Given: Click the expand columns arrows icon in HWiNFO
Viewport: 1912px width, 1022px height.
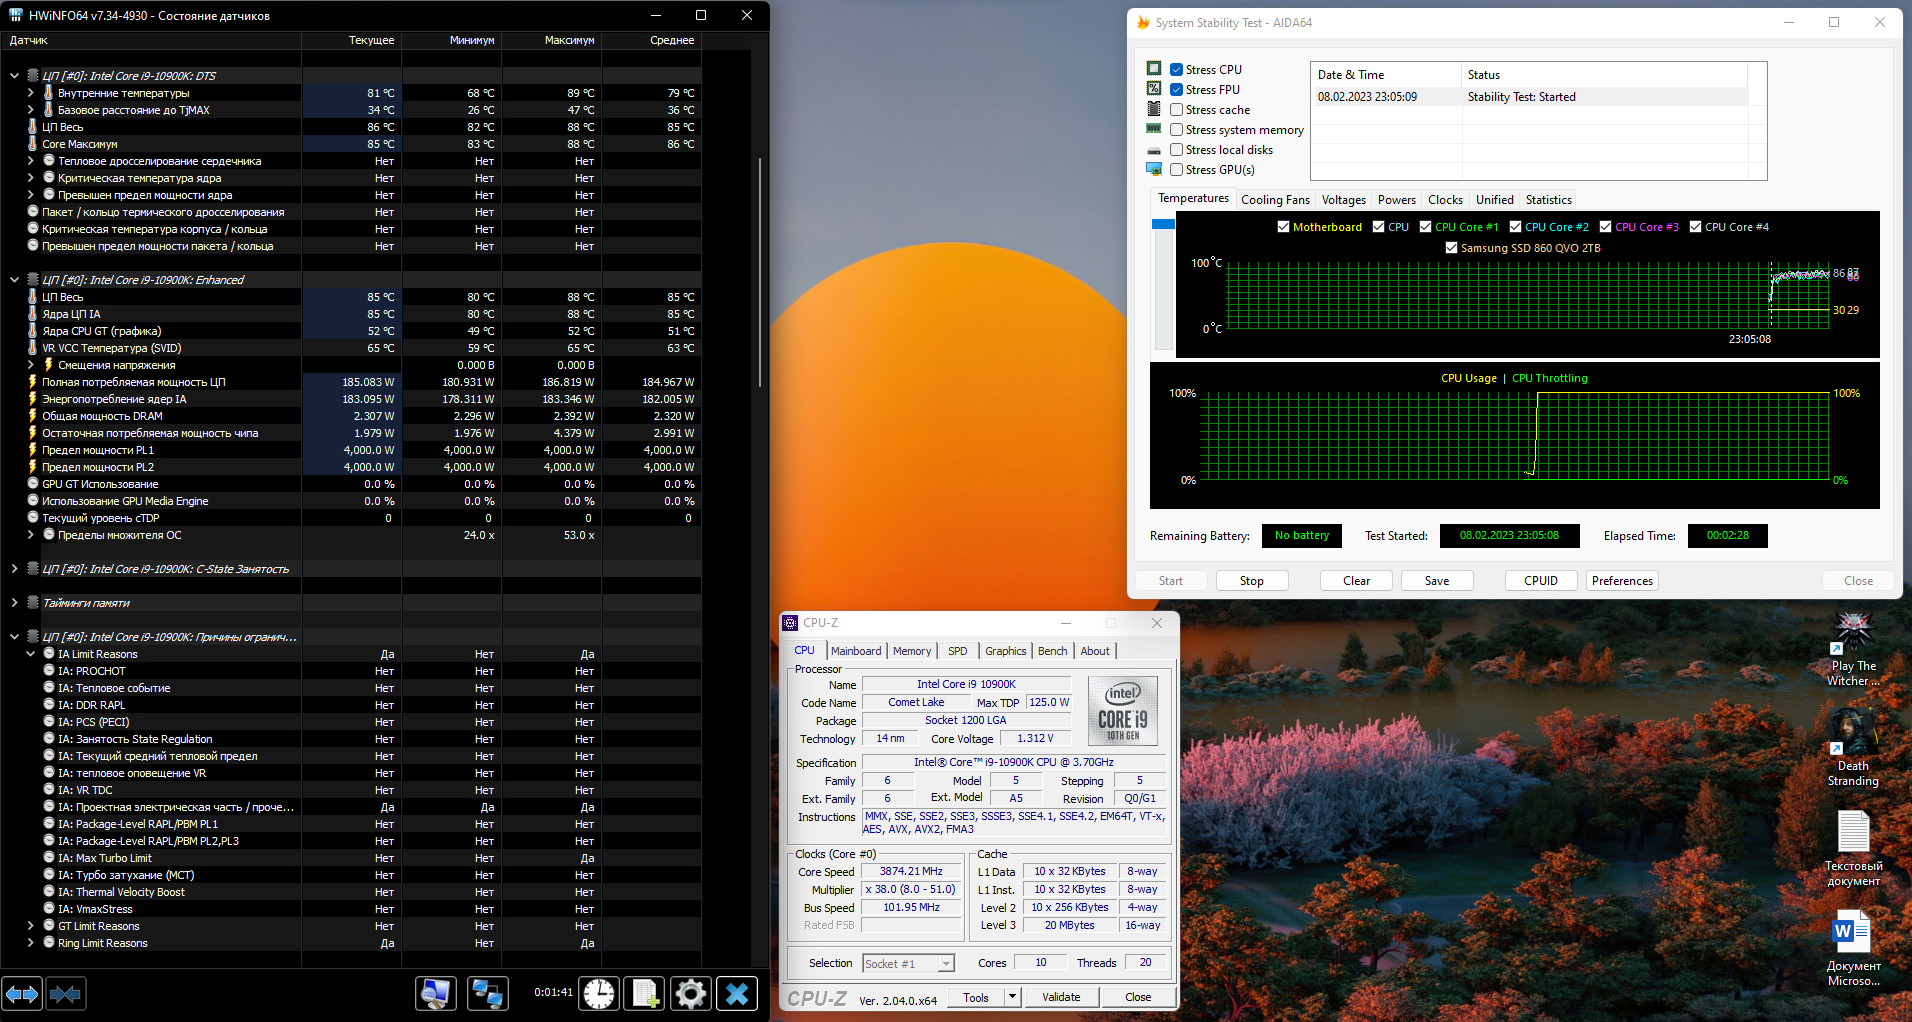Looking at the screenshot, I should pos(22,993).
